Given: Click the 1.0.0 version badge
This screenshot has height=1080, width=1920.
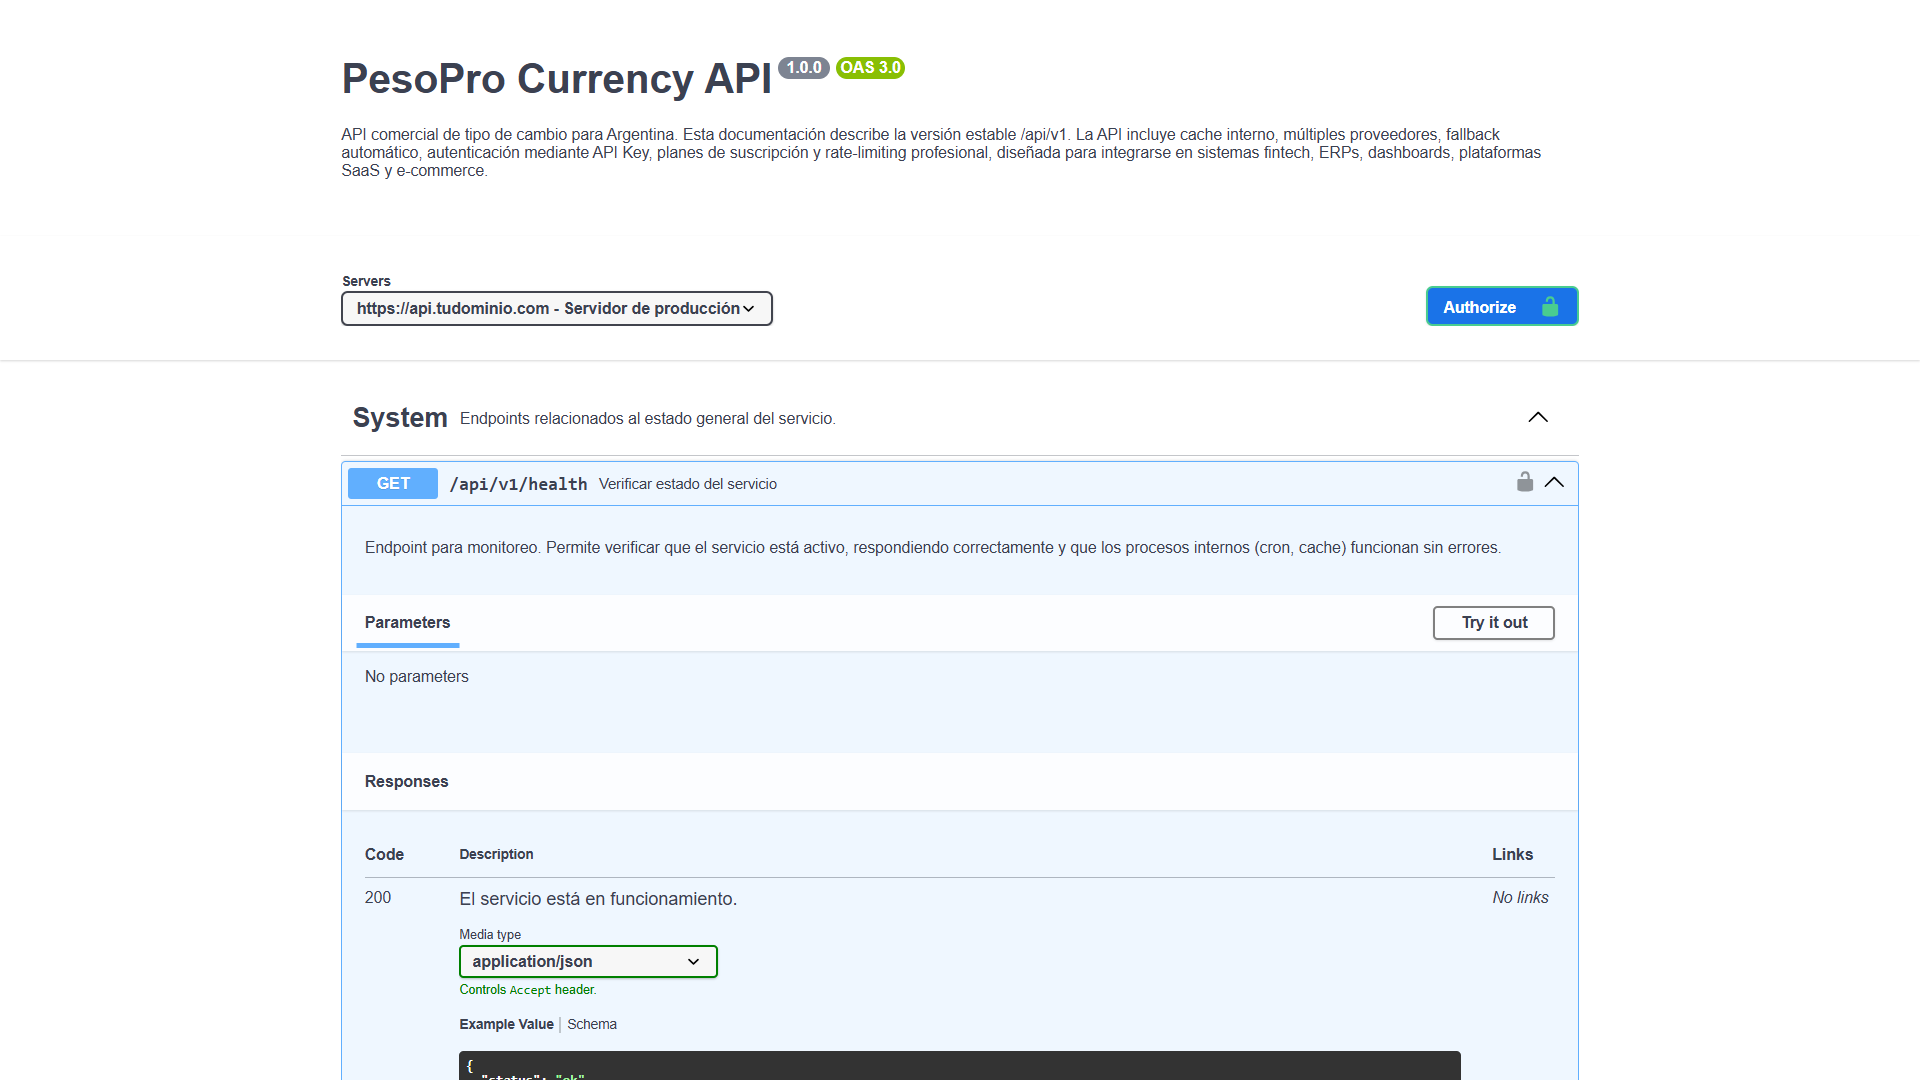Looking at the screenshot, I should pos(803,68).
